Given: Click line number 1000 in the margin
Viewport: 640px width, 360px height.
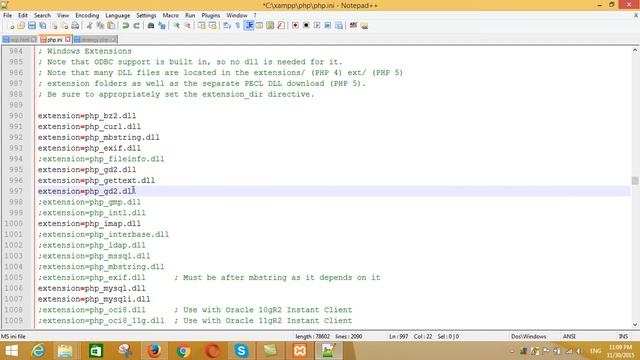Looking at the screenshot, I should point(14,223).
